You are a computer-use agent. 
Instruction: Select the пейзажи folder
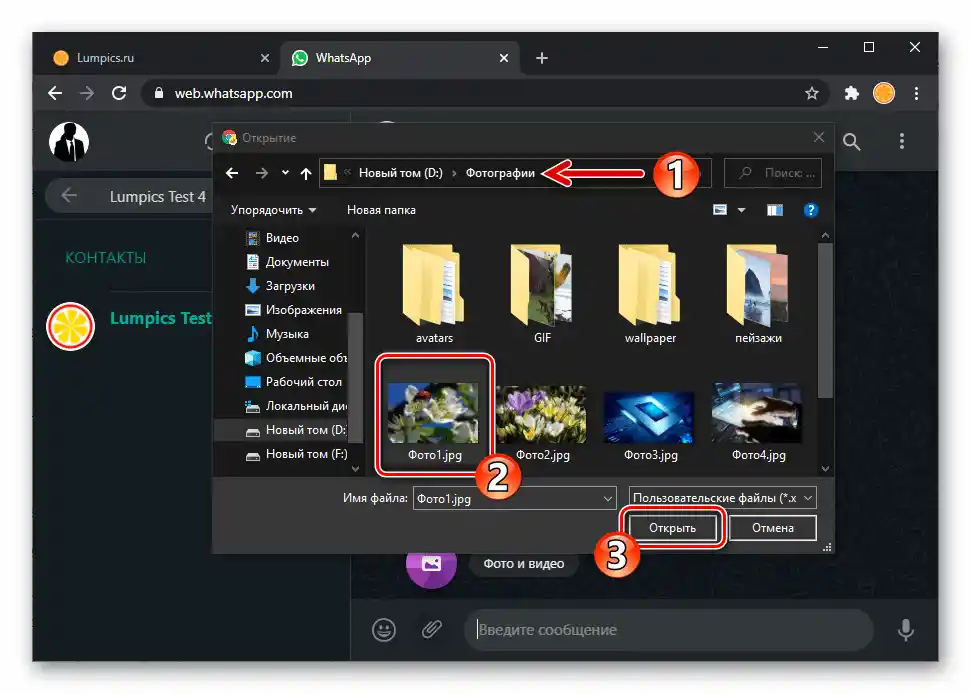[758, 294]
